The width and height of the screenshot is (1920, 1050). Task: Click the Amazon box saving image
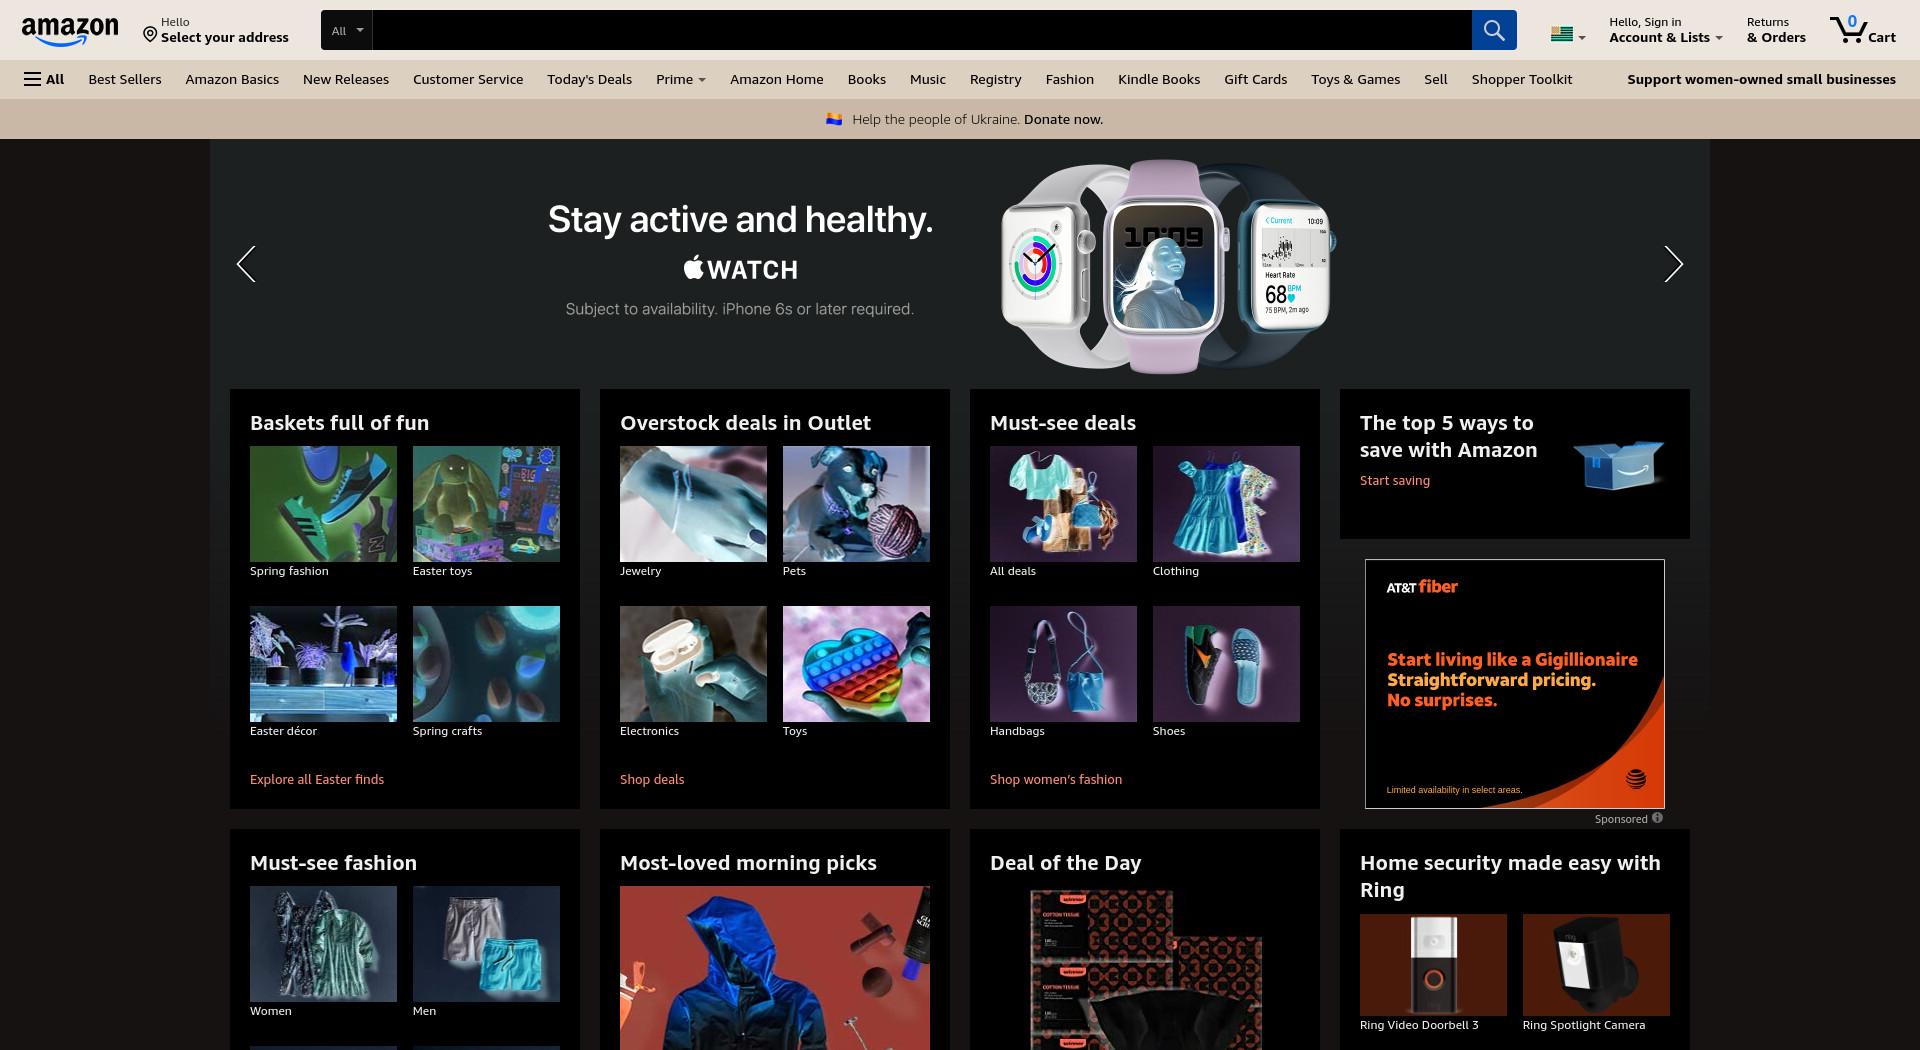click(x=1618, y=464)
